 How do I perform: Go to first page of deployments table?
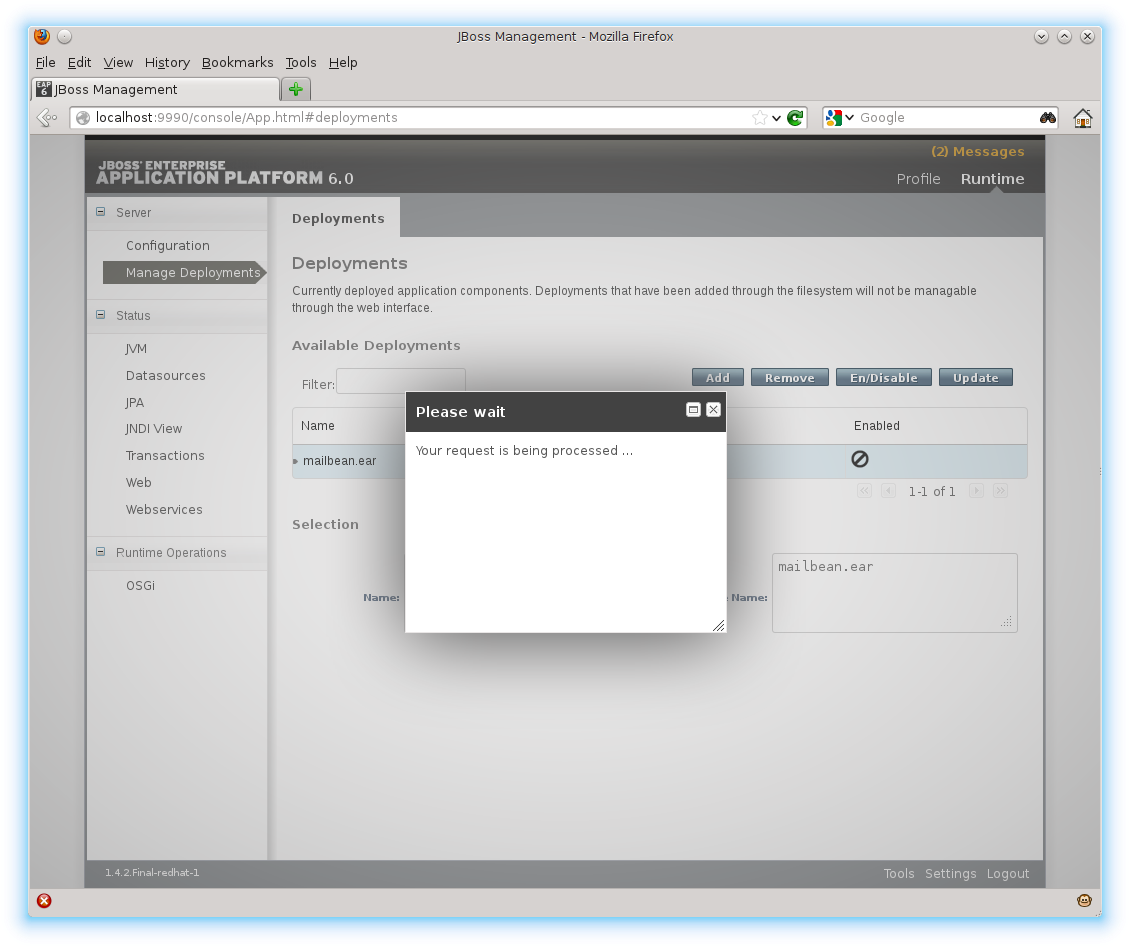click(x=865, y=491)
